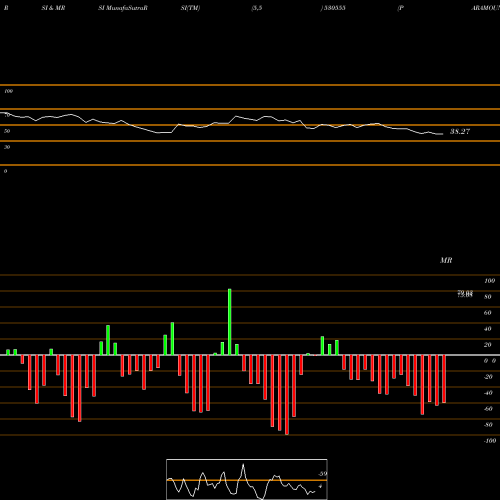Click the MR axis label -60
500x500 pixels.
pyautogui.click(x=488, y=409)
